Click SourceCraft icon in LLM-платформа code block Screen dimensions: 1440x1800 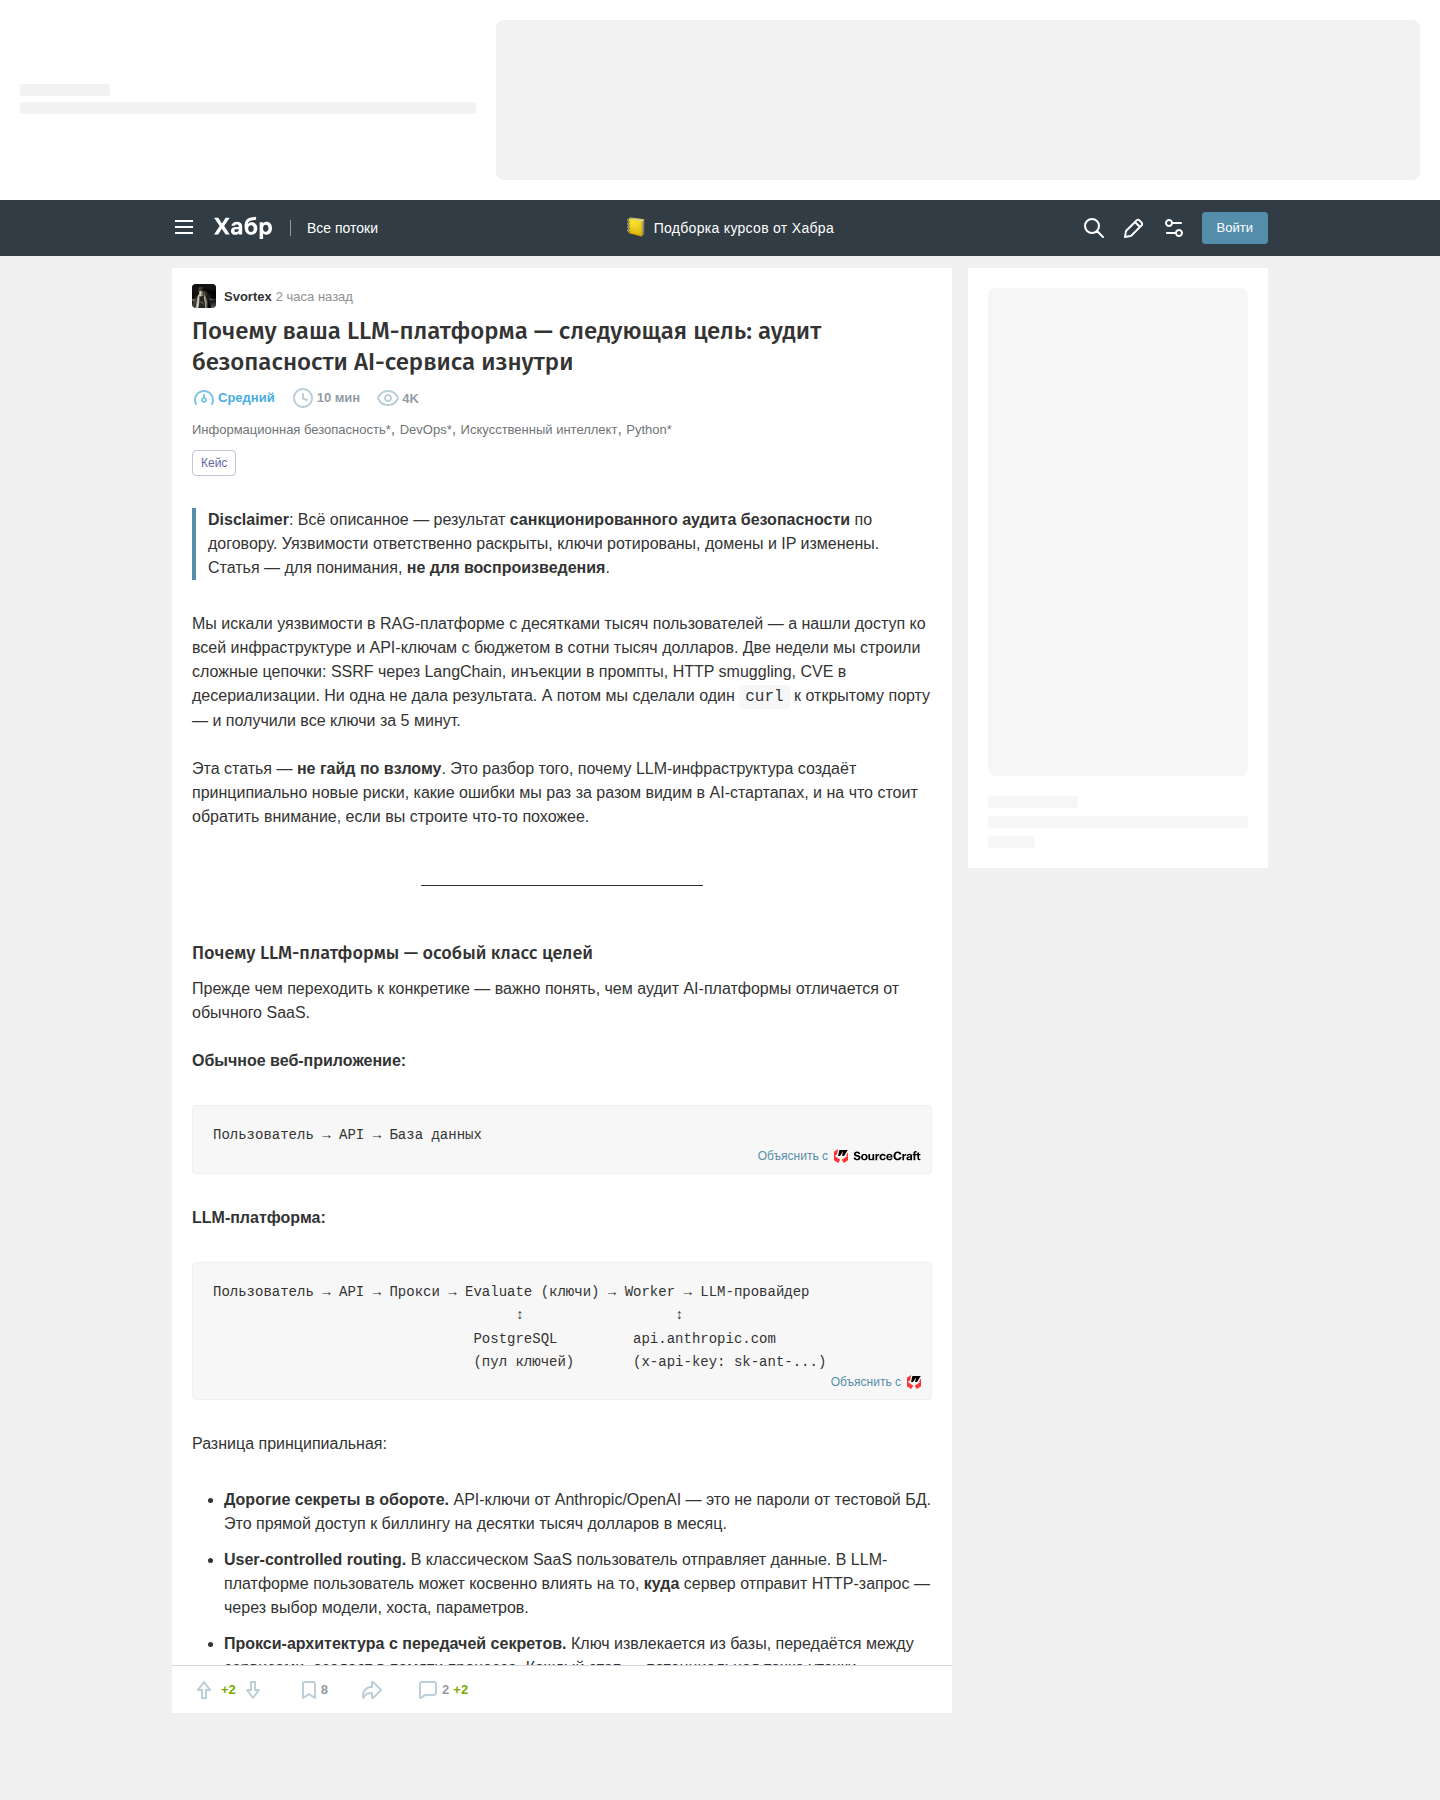(x=914, y=1382)
